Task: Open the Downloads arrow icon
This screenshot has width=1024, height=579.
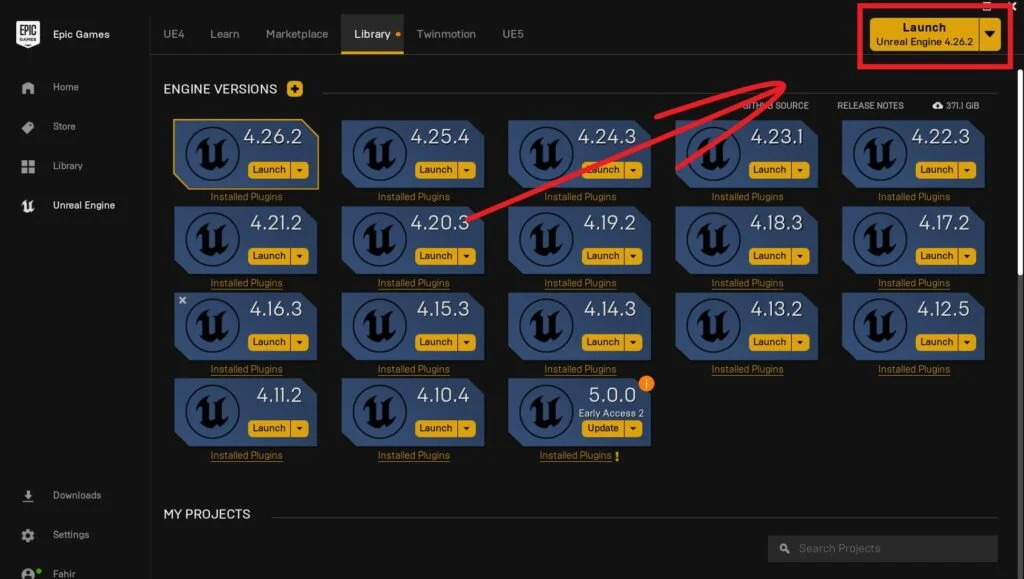Action: click(27, 496)
